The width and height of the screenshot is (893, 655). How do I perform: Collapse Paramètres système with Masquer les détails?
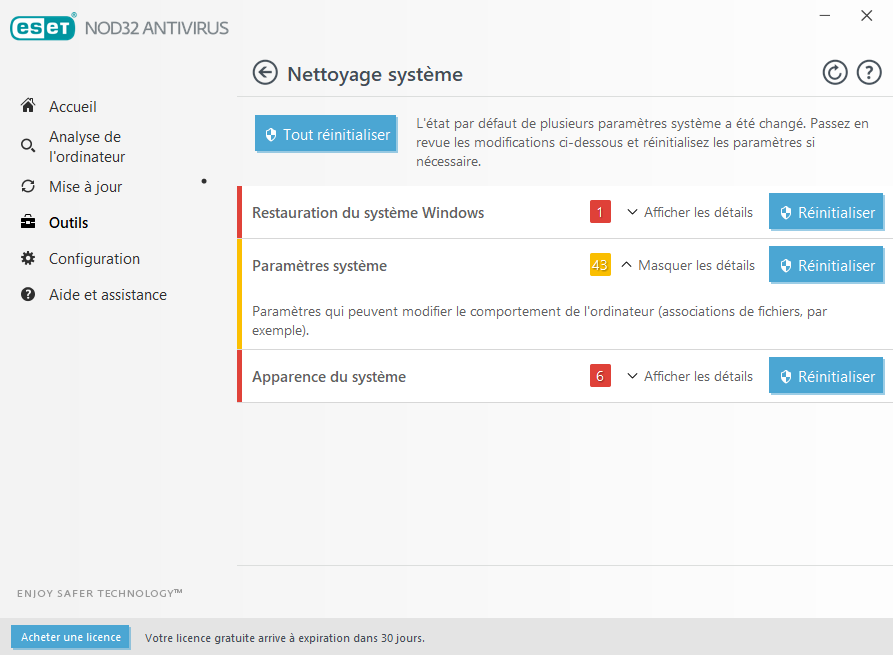click(688, 265)
